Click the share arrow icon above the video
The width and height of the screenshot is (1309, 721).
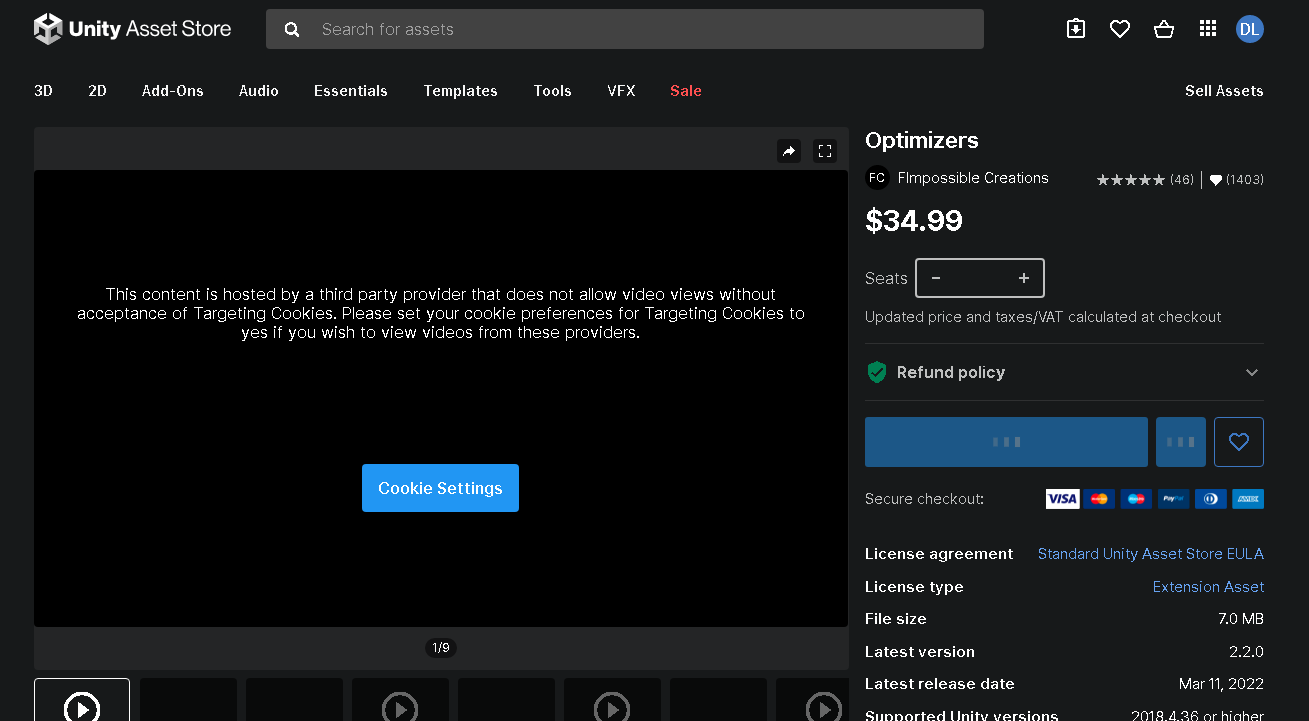(789, 151)
